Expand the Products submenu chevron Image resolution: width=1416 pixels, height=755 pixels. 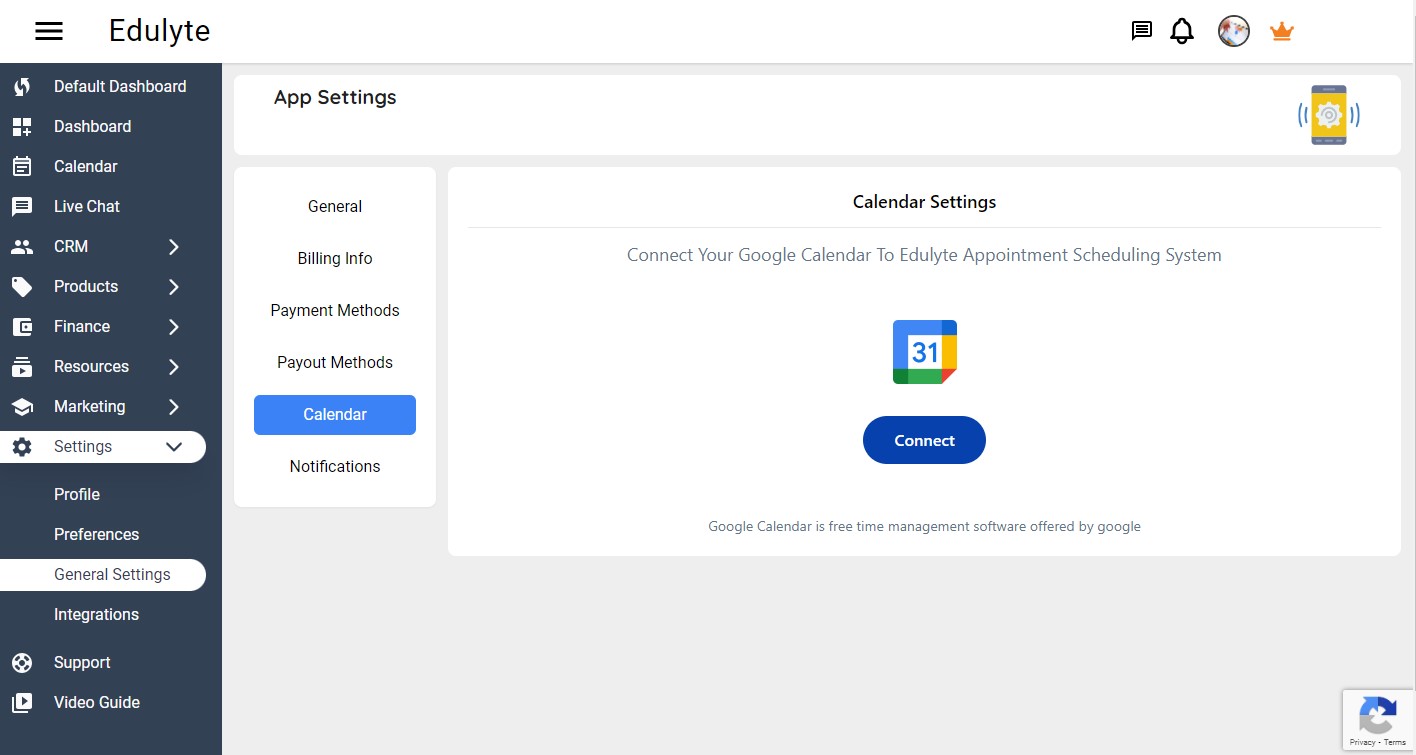(x=174, y=287)
